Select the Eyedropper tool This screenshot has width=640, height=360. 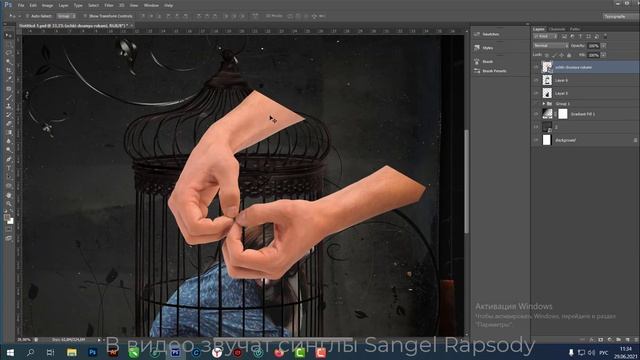9,79
